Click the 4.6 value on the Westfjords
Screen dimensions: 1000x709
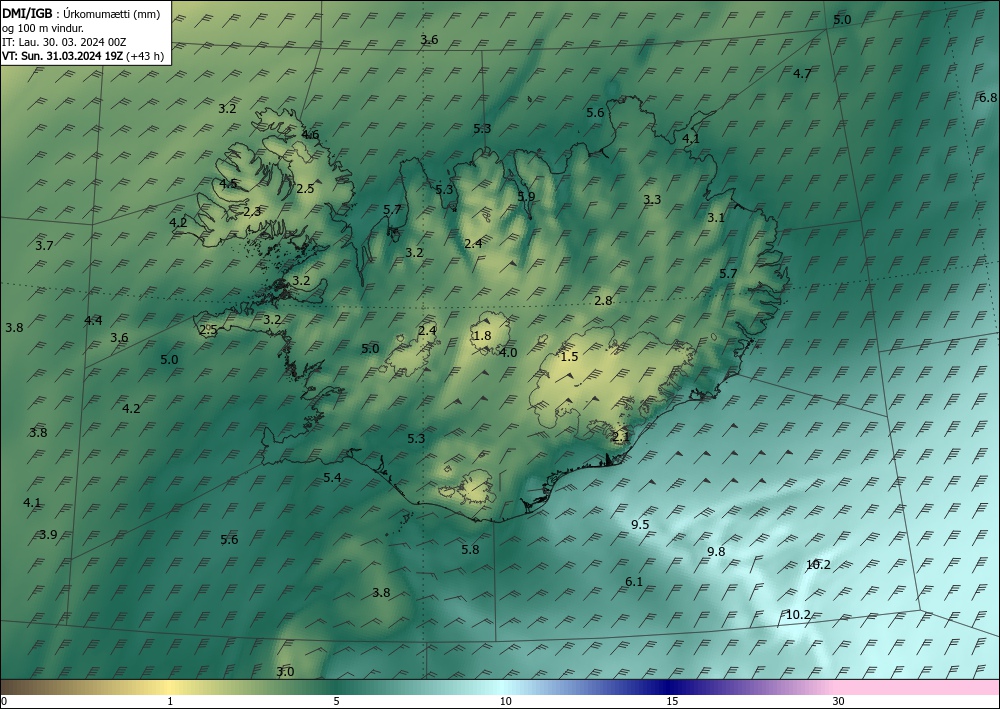[x=310, y=135]
